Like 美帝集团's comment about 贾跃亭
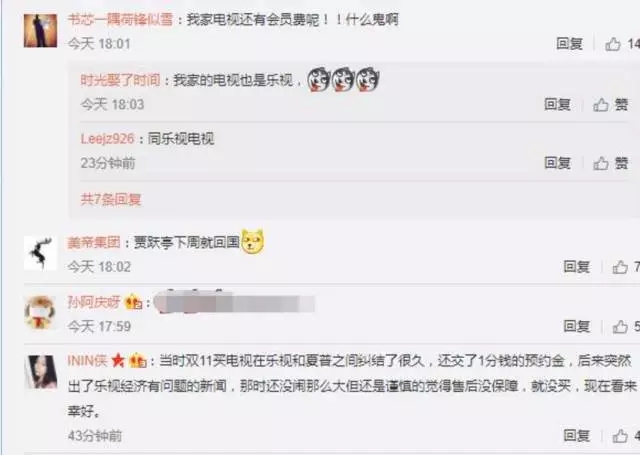Screen dimensions: 640x455 pos(626,267)
